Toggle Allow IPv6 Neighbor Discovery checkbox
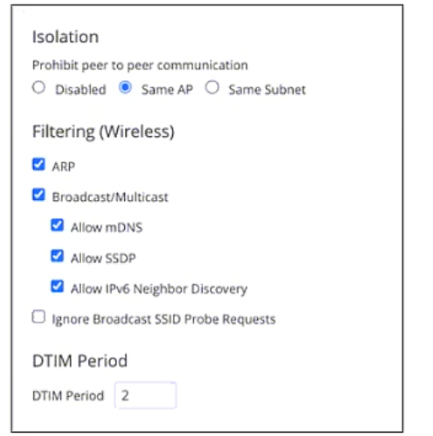Viewport: 433px width, 436px height. pyautogui.click(x=57, y=286)
